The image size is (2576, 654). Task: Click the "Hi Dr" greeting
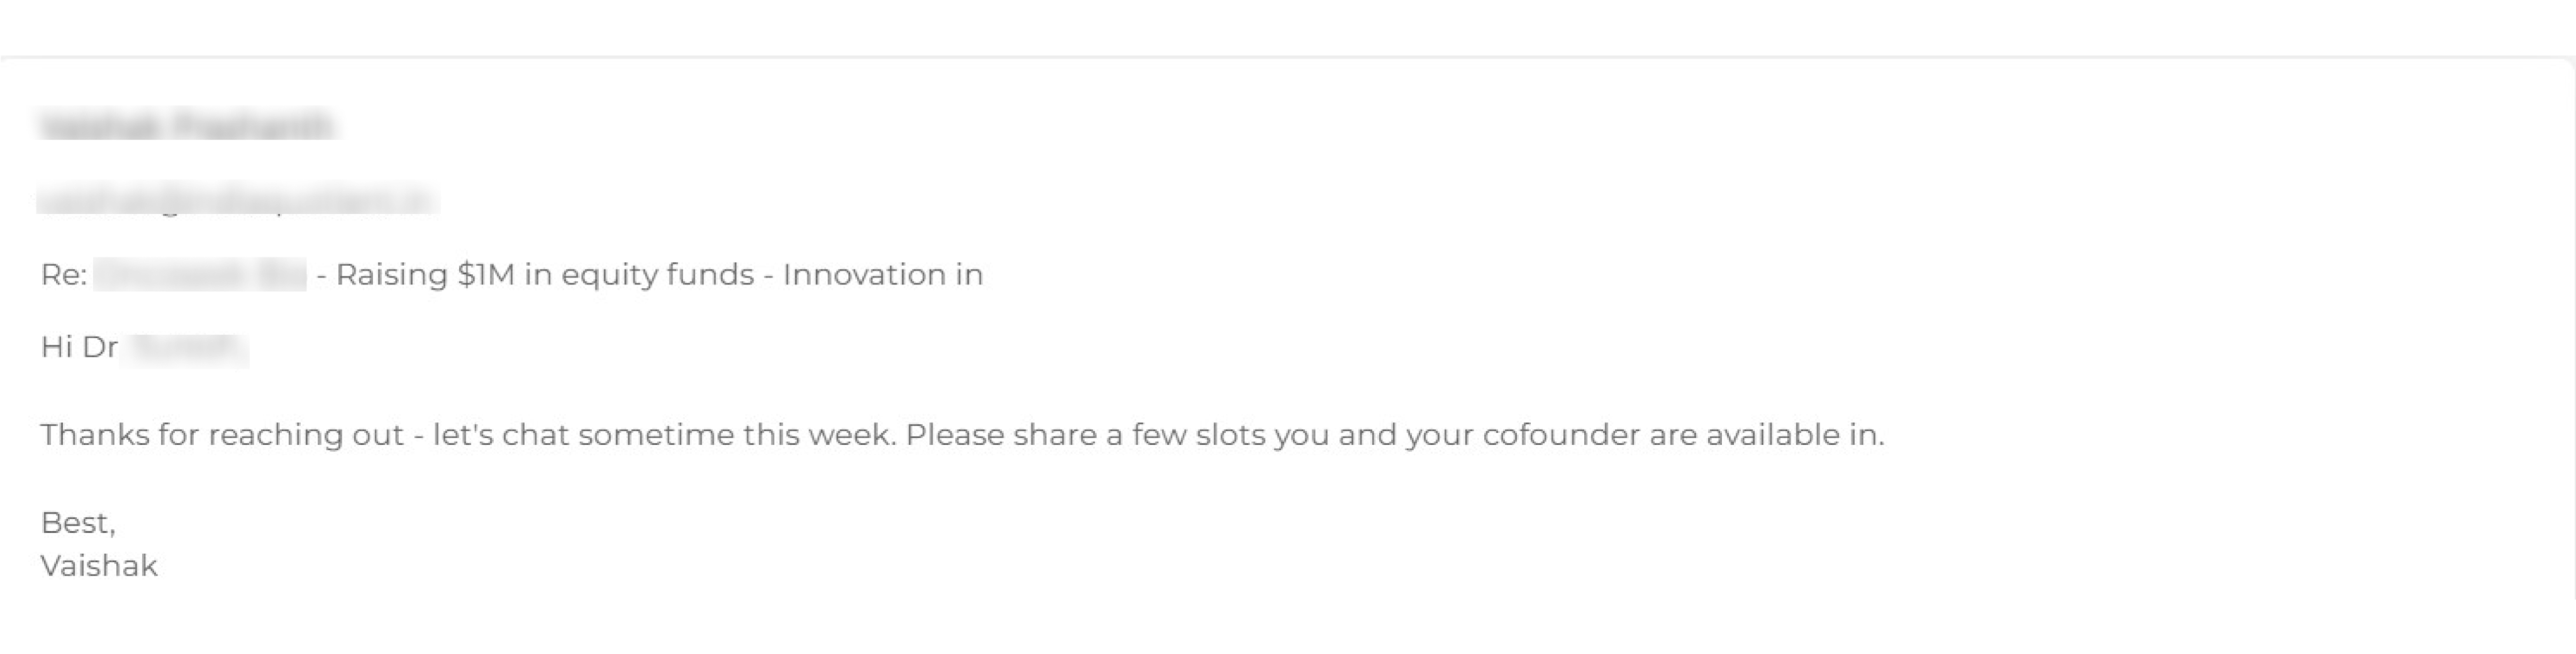[x=79, y=348]
